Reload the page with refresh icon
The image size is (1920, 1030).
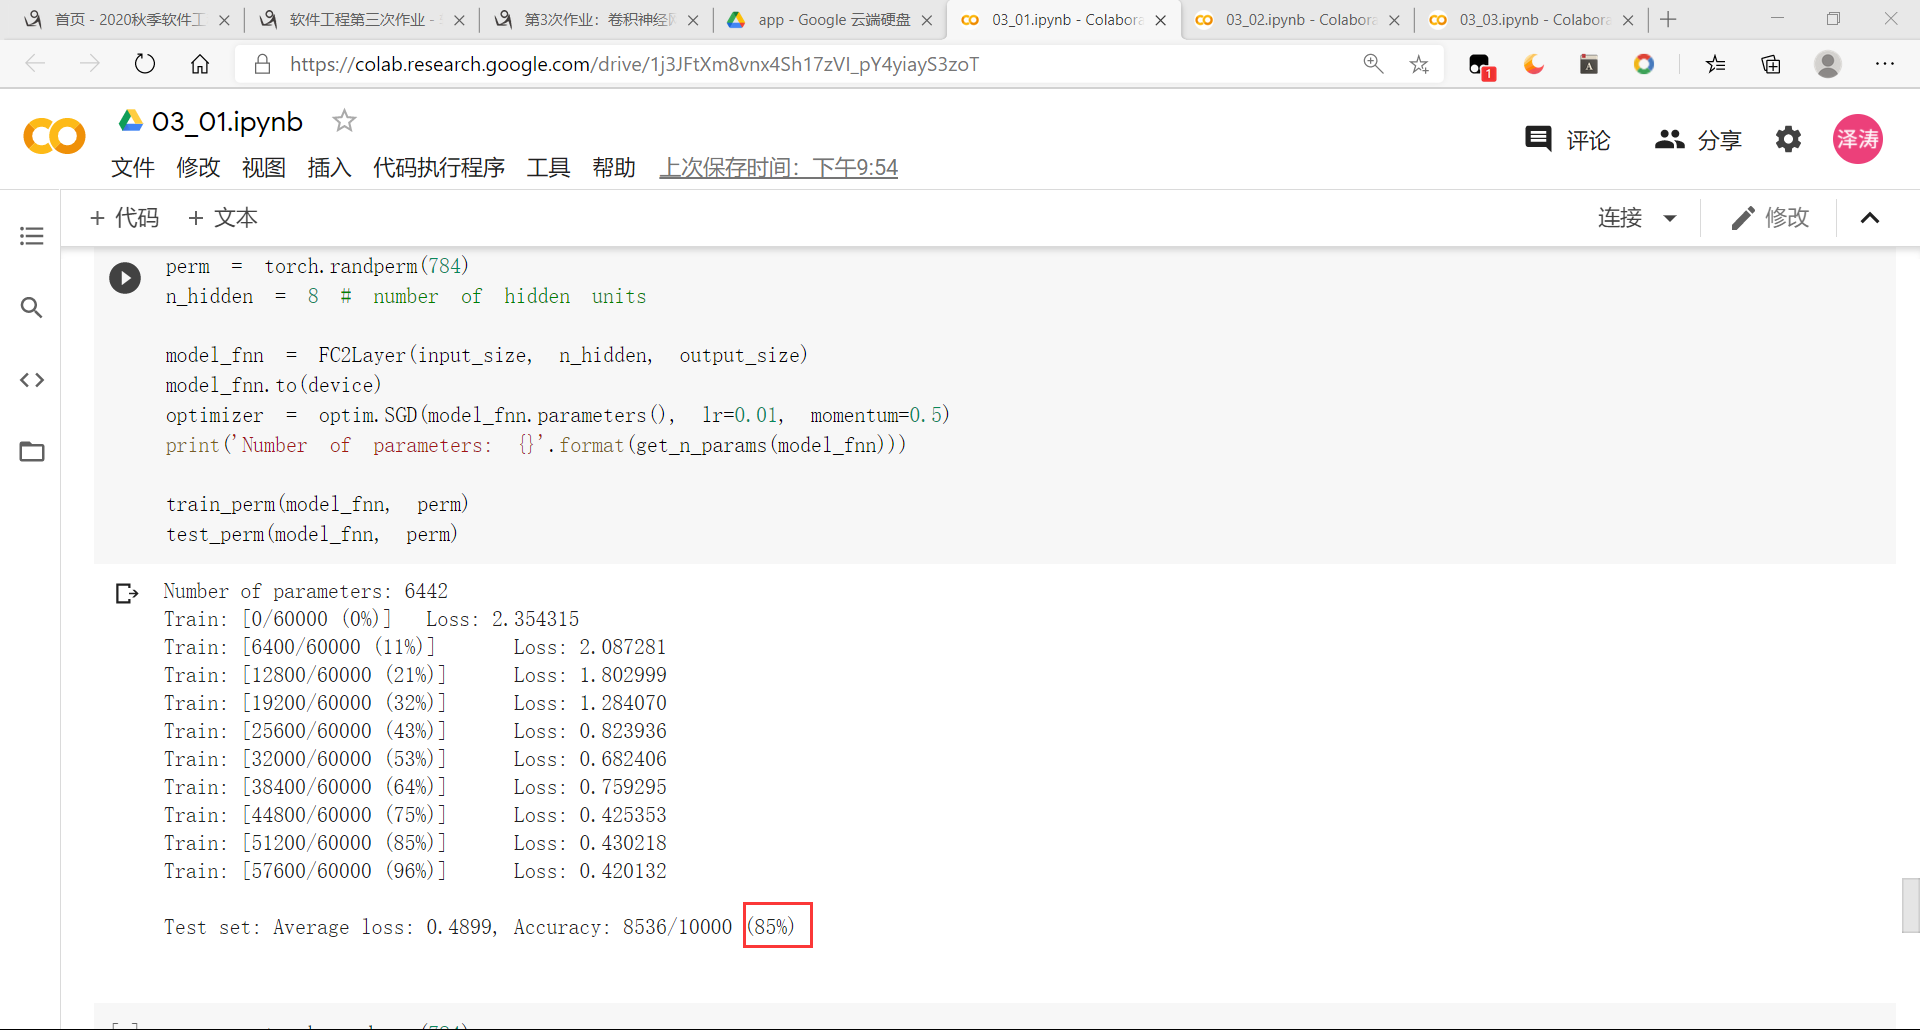point(145,64)
